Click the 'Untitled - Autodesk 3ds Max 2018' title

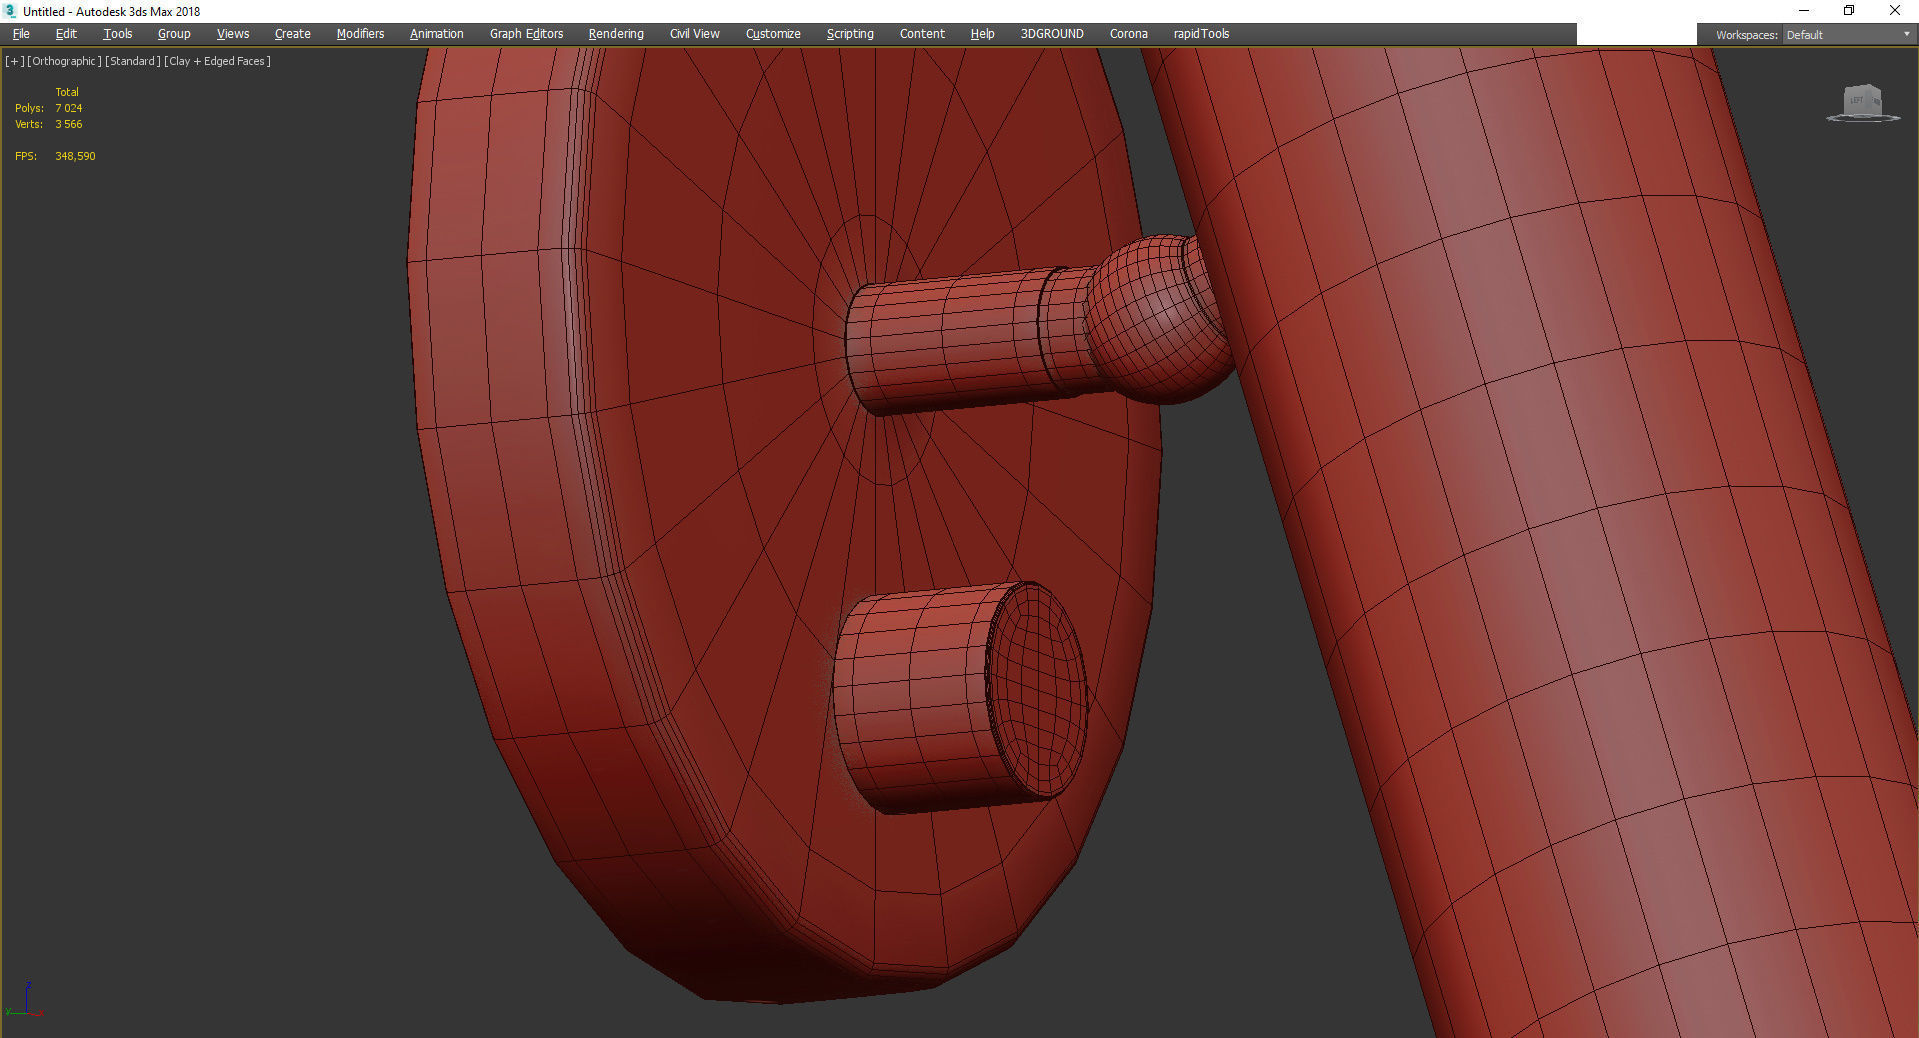pos(112,12)
